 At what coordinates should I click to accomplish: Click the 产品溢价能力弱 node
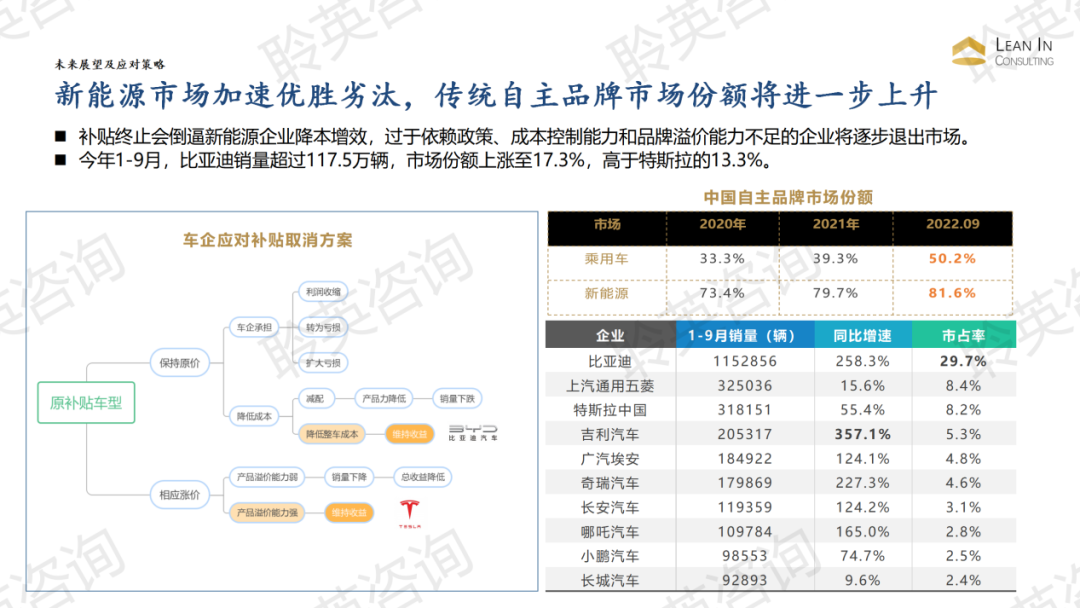(x=267, y=476)
